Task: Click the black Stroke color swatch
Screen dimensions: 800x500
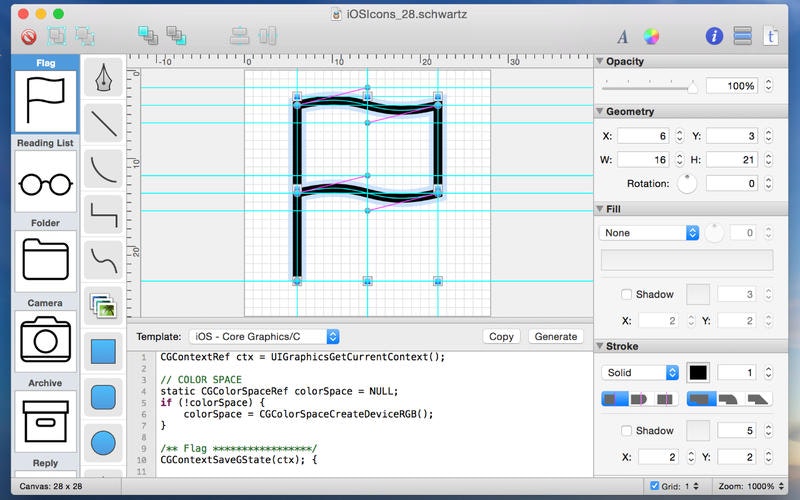Action: point(698,372)
